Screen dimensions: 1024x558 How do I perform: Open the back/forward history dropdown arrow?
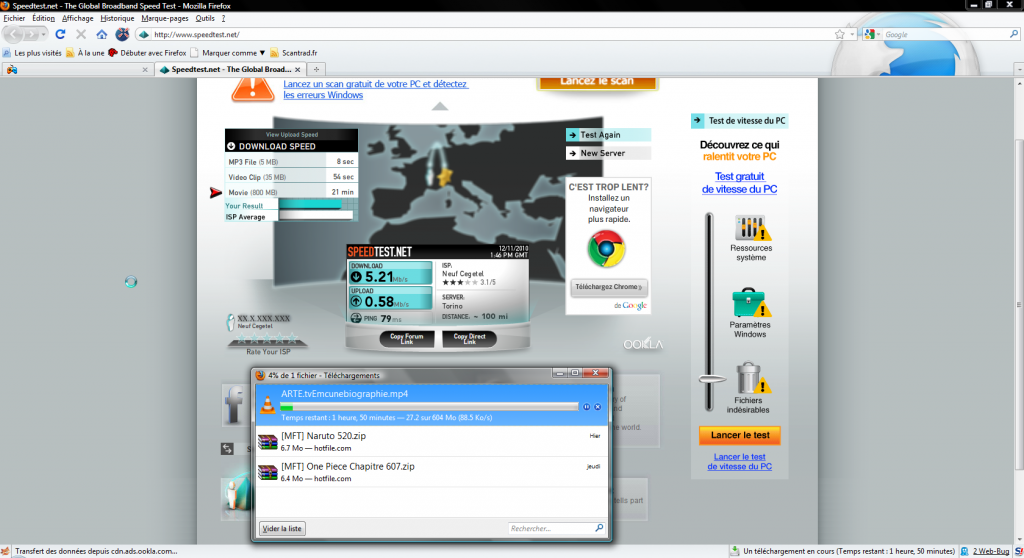pos(44,34)
